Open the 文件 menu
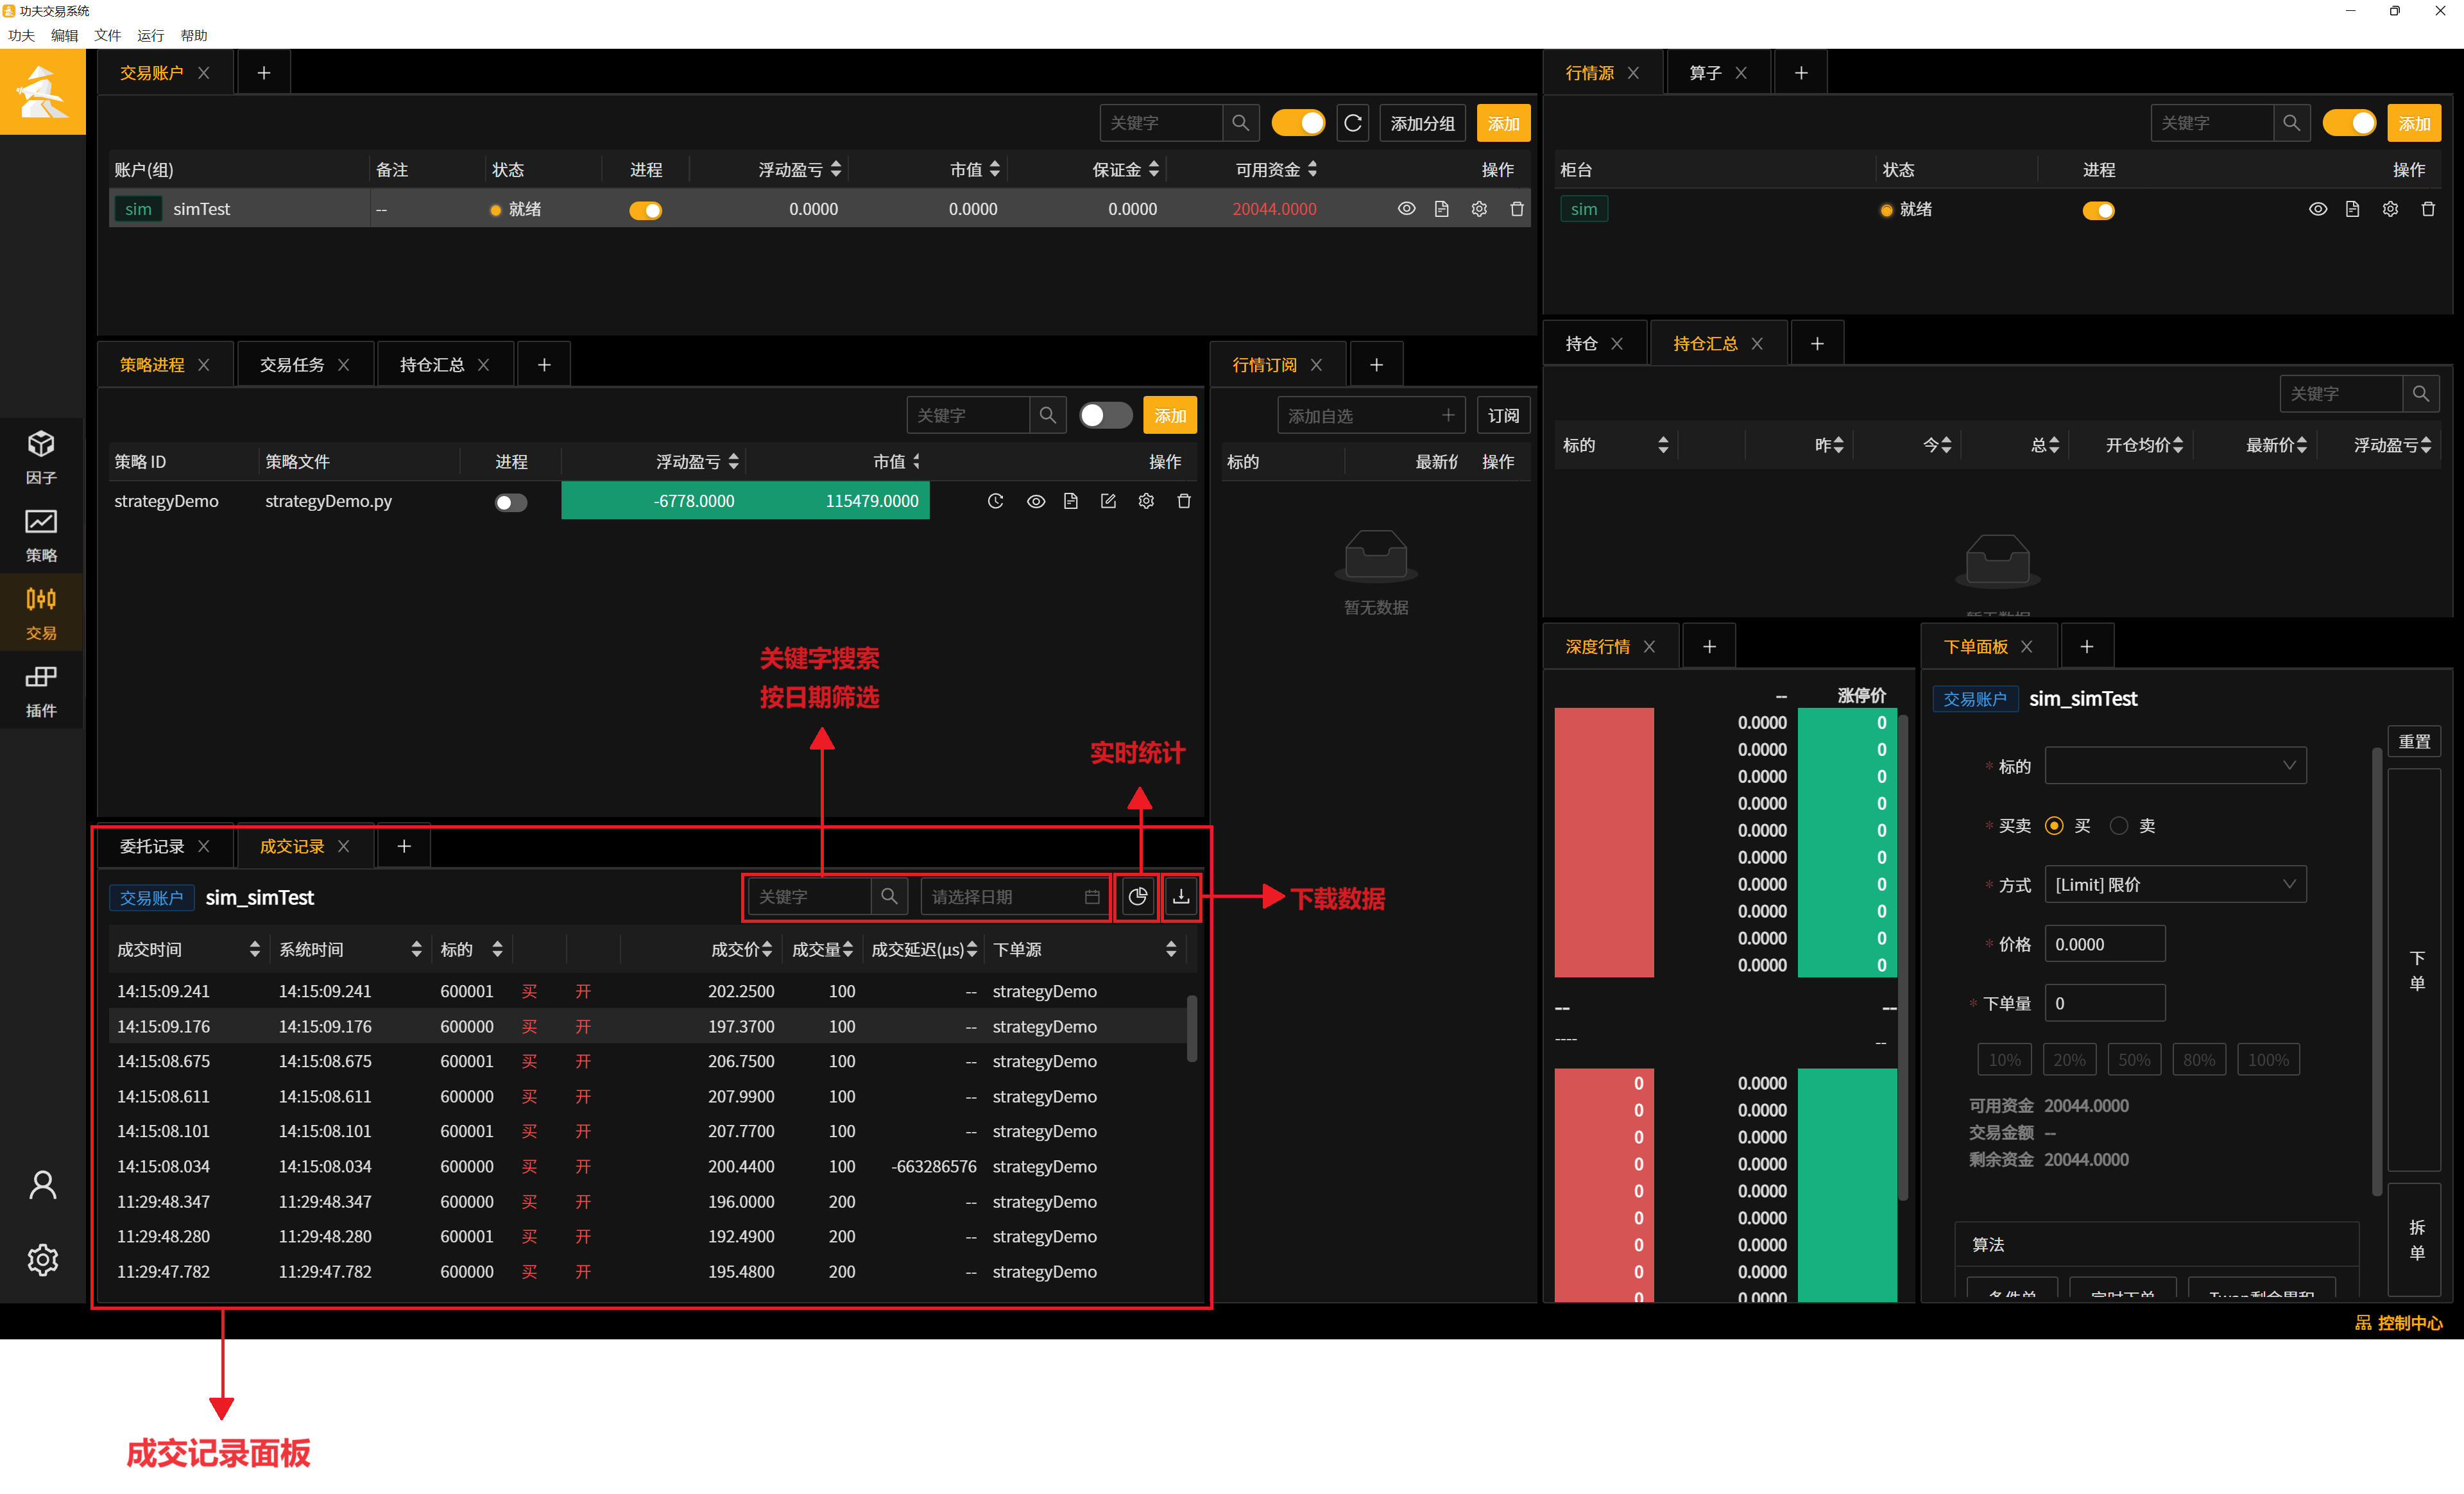 pos(107,35)
